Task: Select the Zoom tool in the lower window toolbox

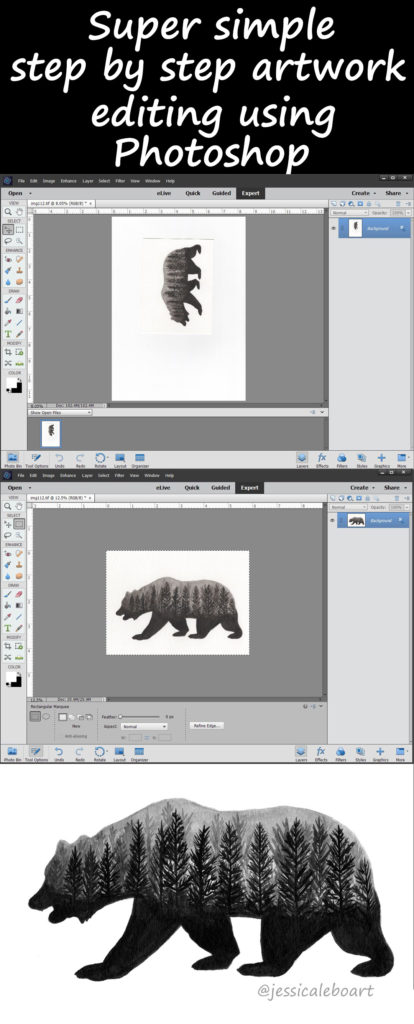Action: coord(8,505)
